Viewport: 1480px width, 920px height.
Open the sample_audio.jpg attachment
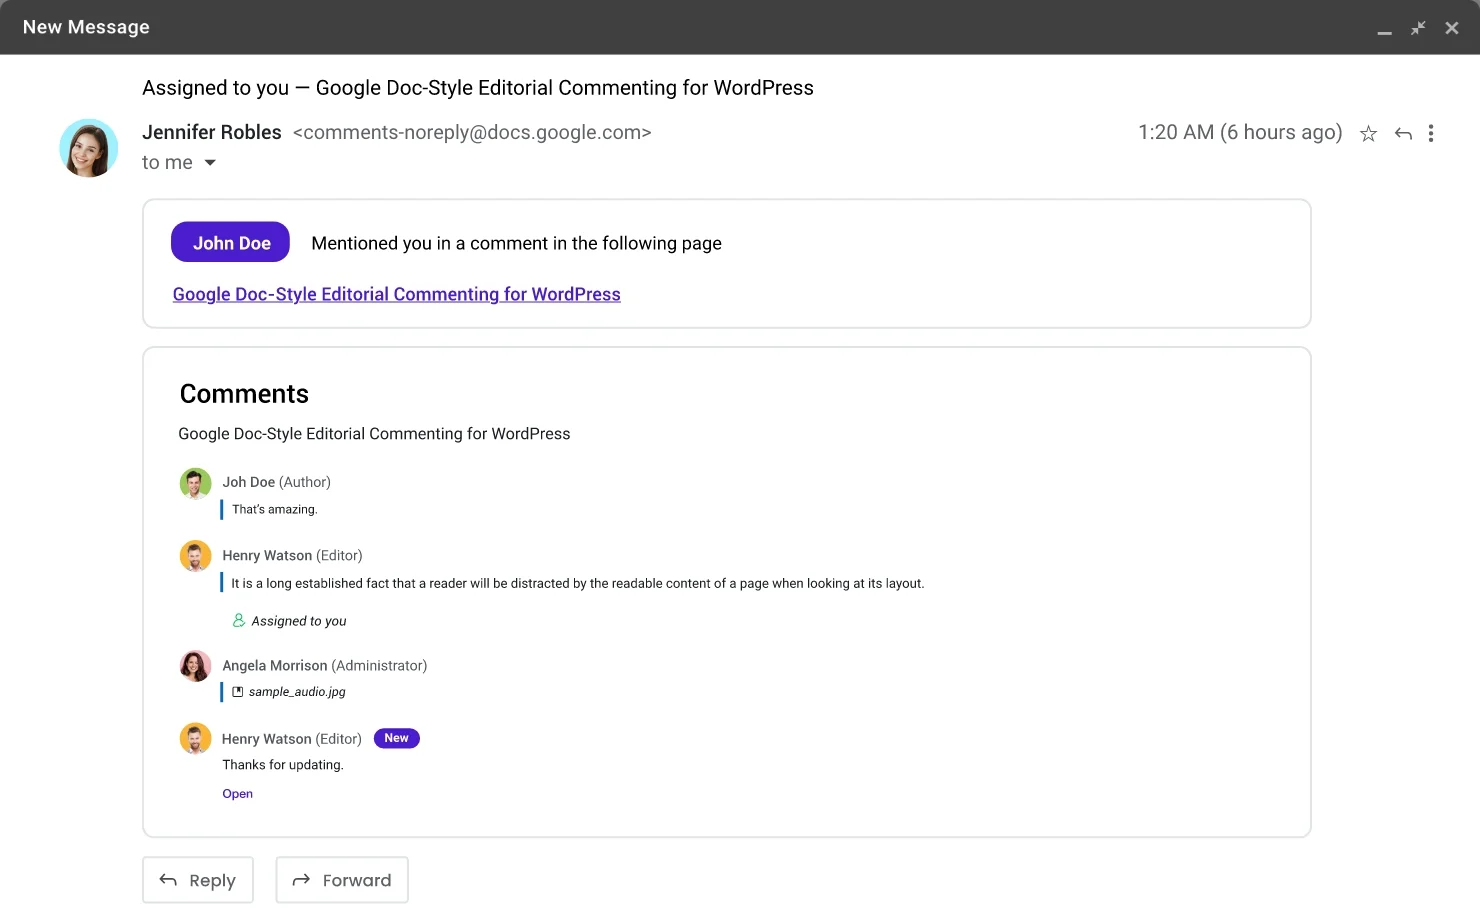point(297,692)
